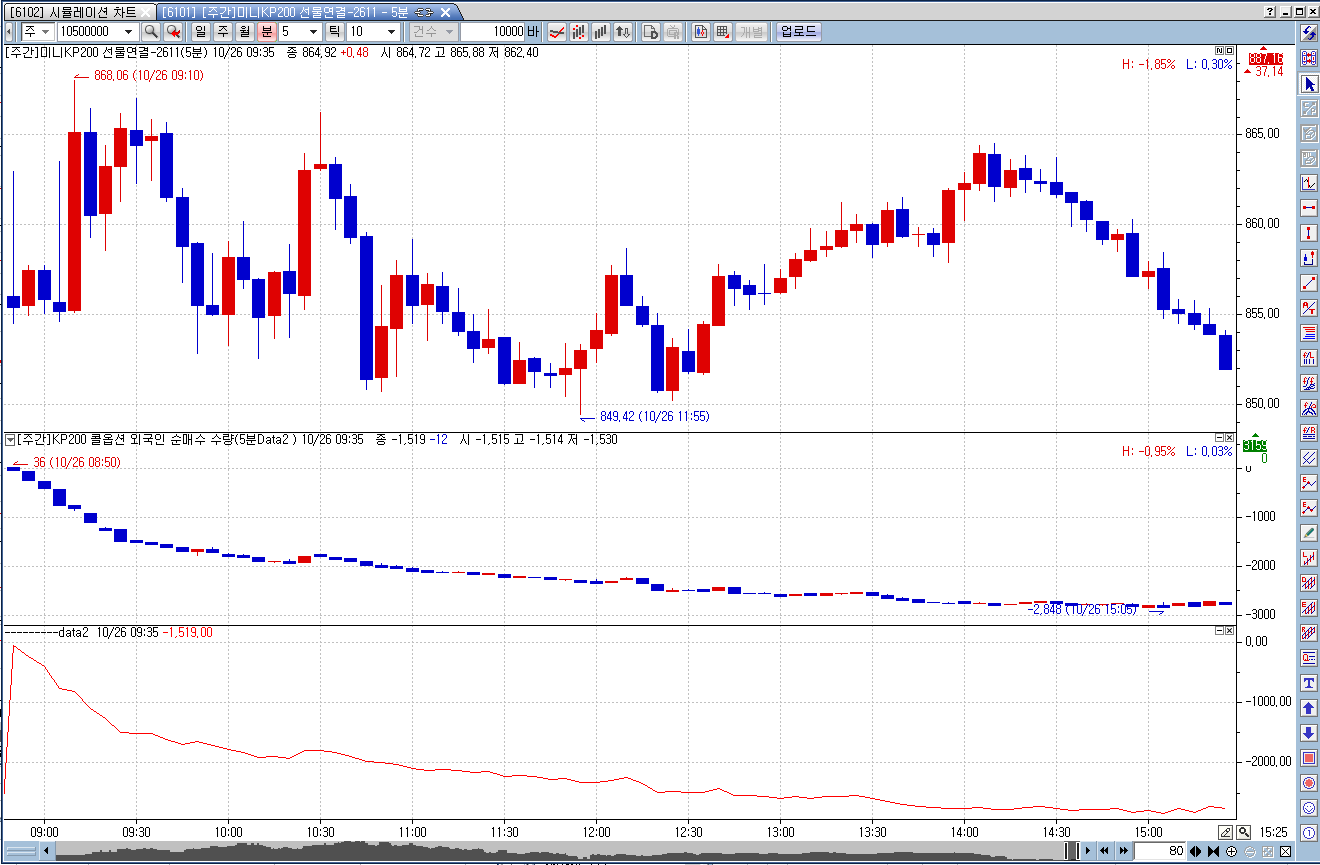This screenshot has height=865, width=1320.
Task: Click the 10000 bar count input field
Action: pyautogui.click(x=492, y=32)
